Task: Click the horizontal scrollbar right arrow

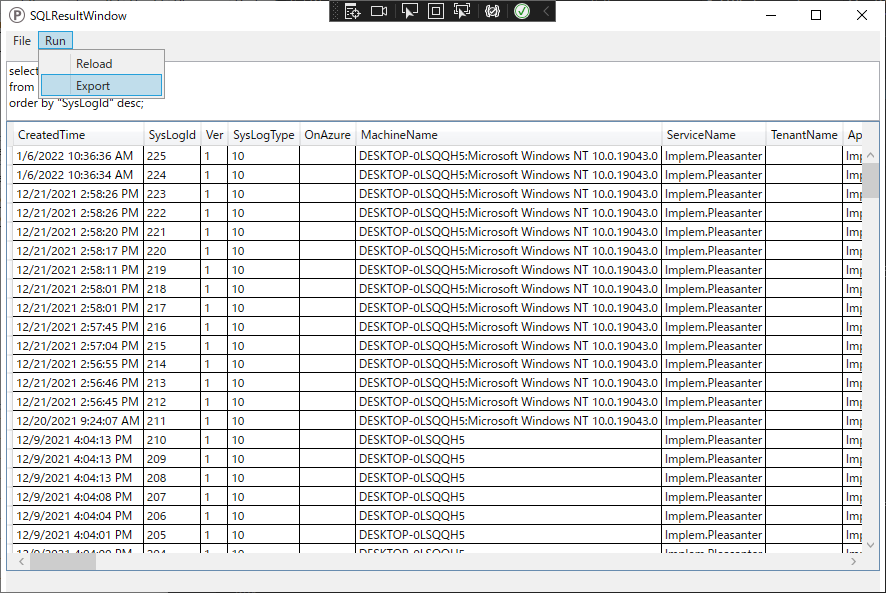Action: [x=853, y=561]
